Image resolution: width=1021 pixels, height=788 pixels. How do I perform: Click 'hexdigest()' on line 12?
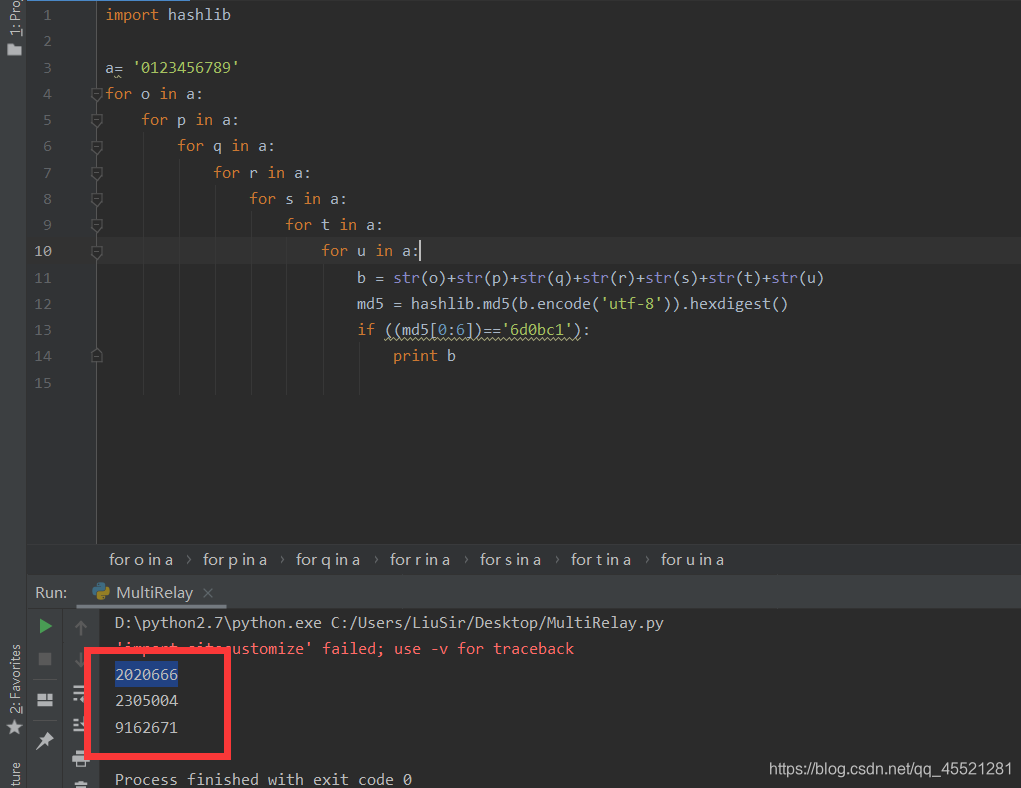pyautogui.click(x=738, y=304)
